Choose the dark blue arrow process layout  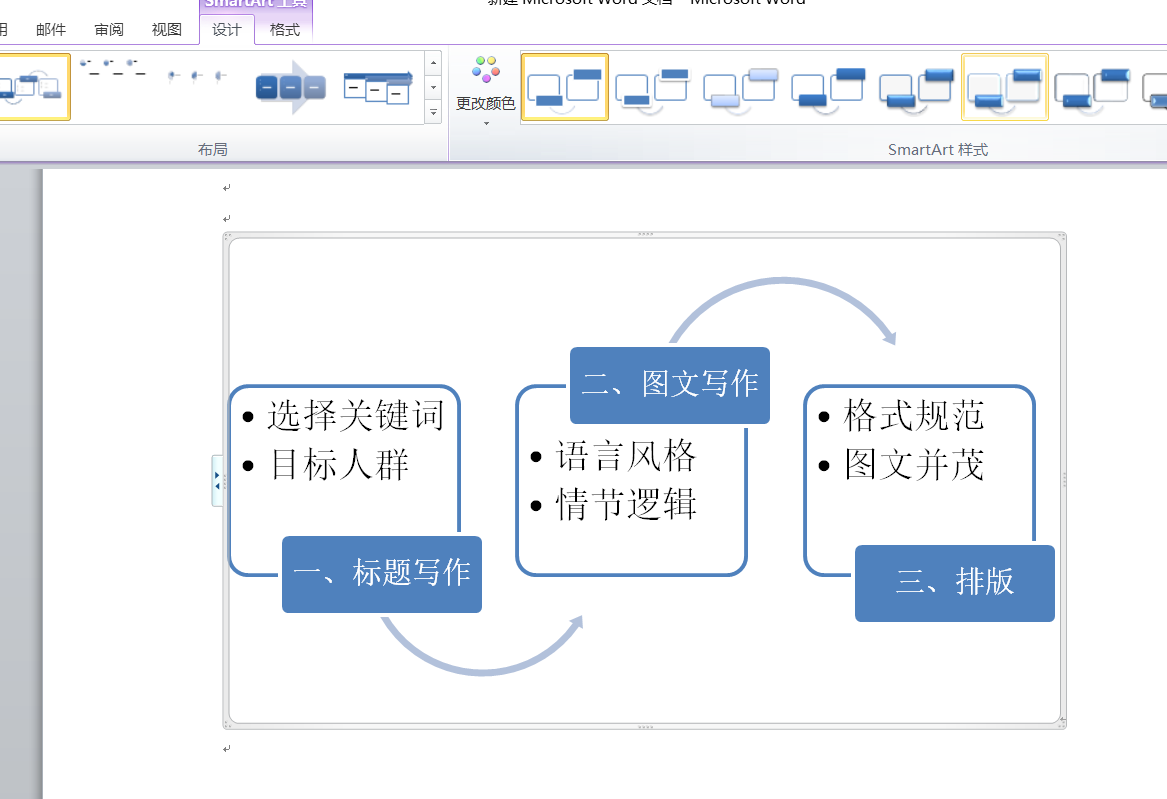click(292, 87)
